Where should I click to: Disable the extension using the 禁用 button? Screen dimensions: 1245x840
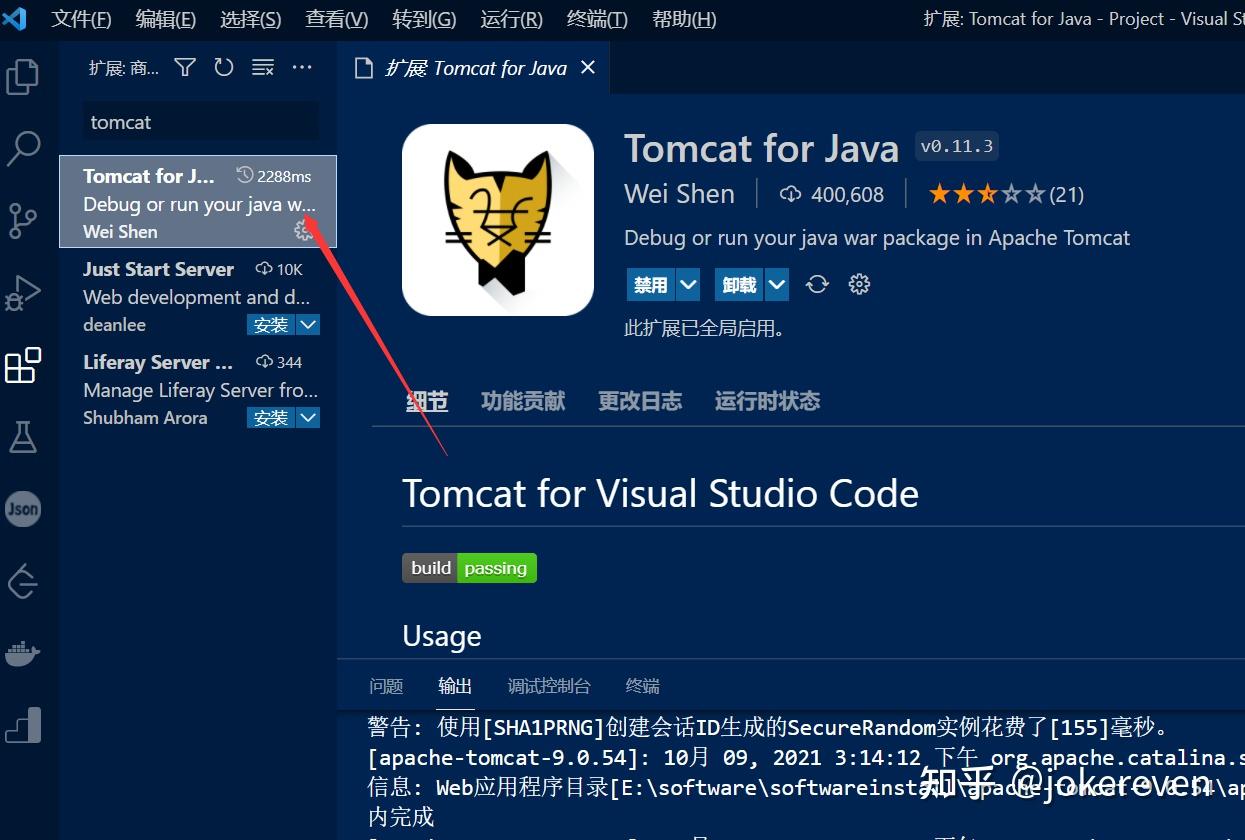pos(650,284)
